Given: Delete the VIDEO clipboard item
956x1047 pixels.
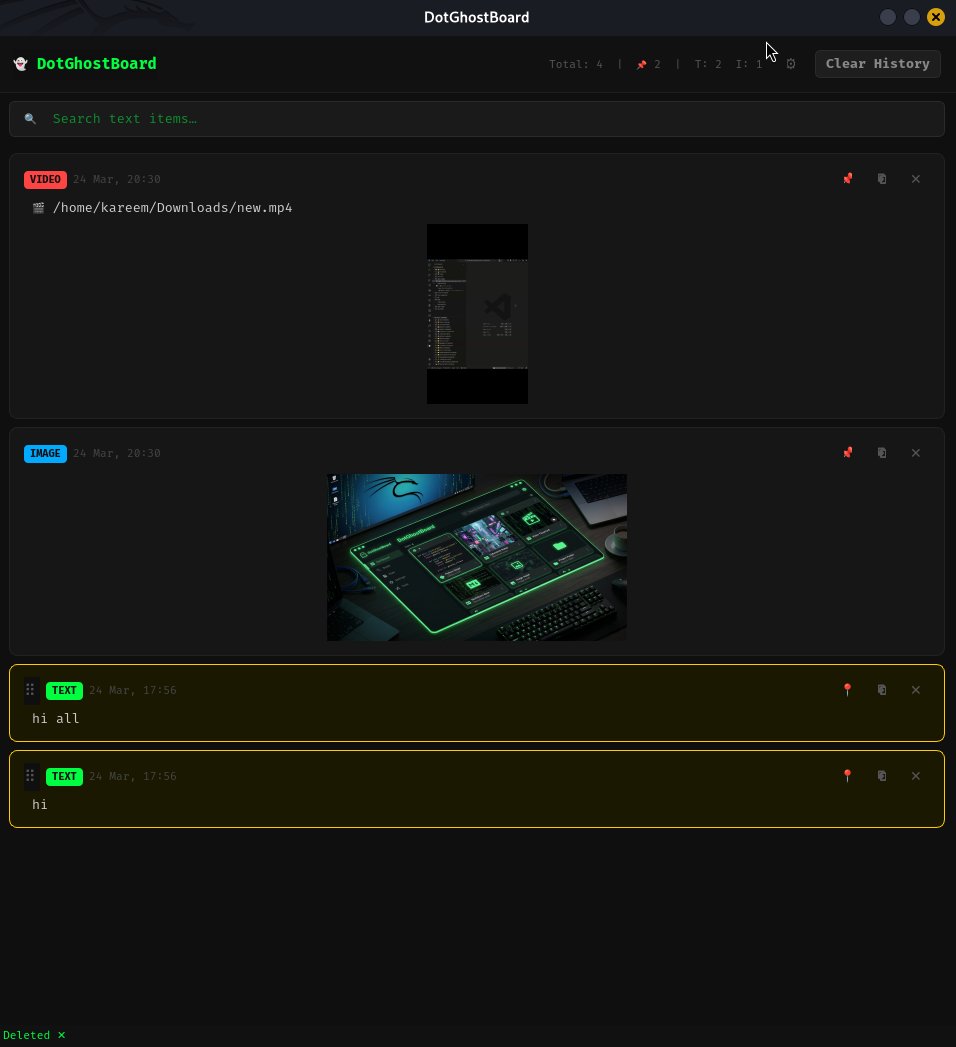Looking at the screenshot, I should (x=916, y=179).
